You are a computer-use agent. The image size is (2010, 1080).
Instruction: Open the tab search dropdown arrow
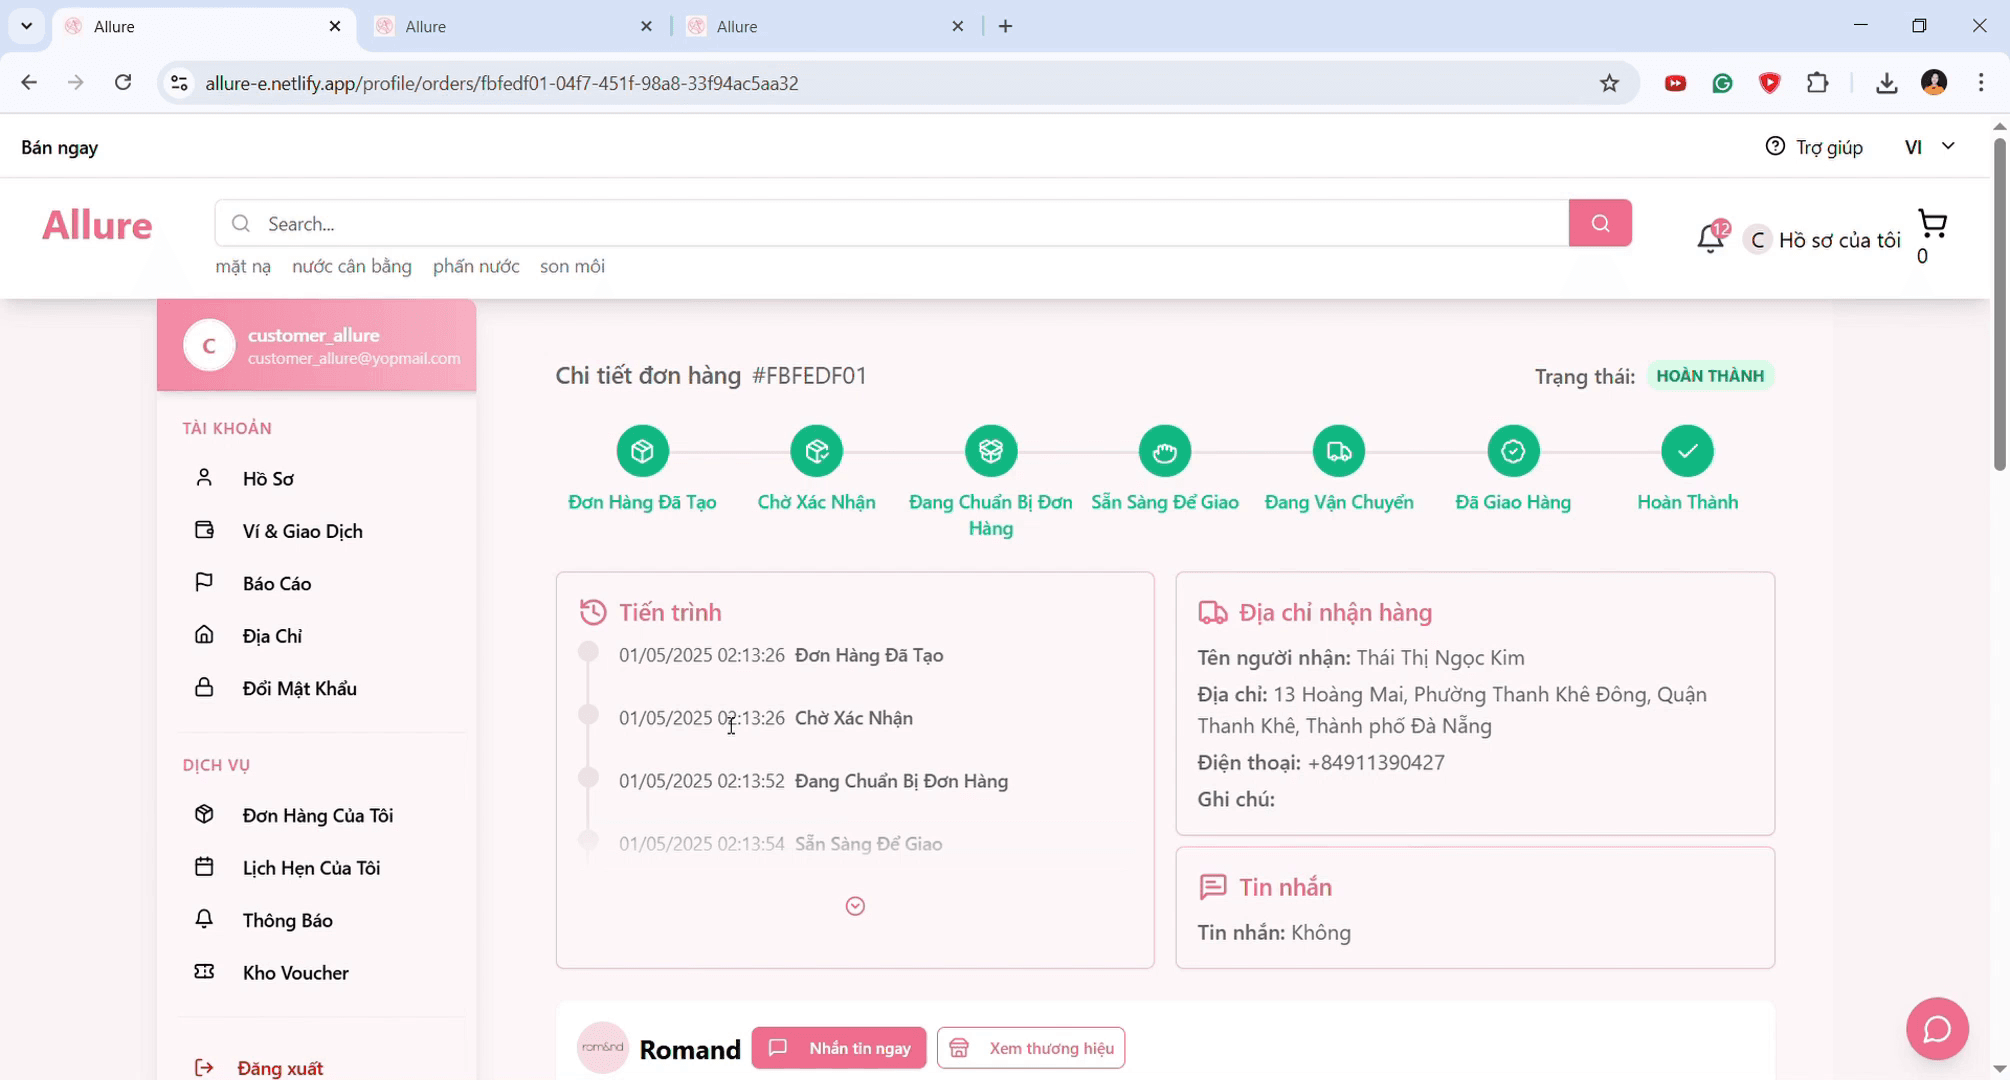pos(27,26)
